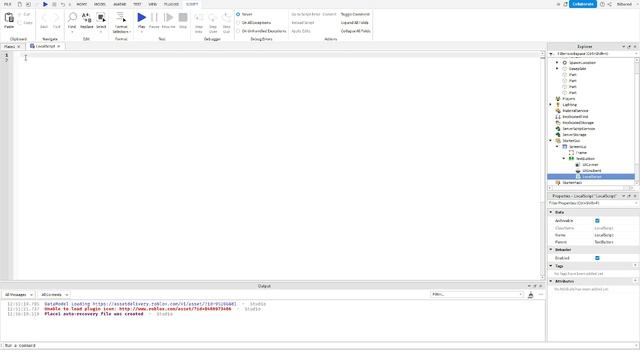Click the Step Over debugger icon
This screenshot has height=360, width=640.
(x=213, y=18)
